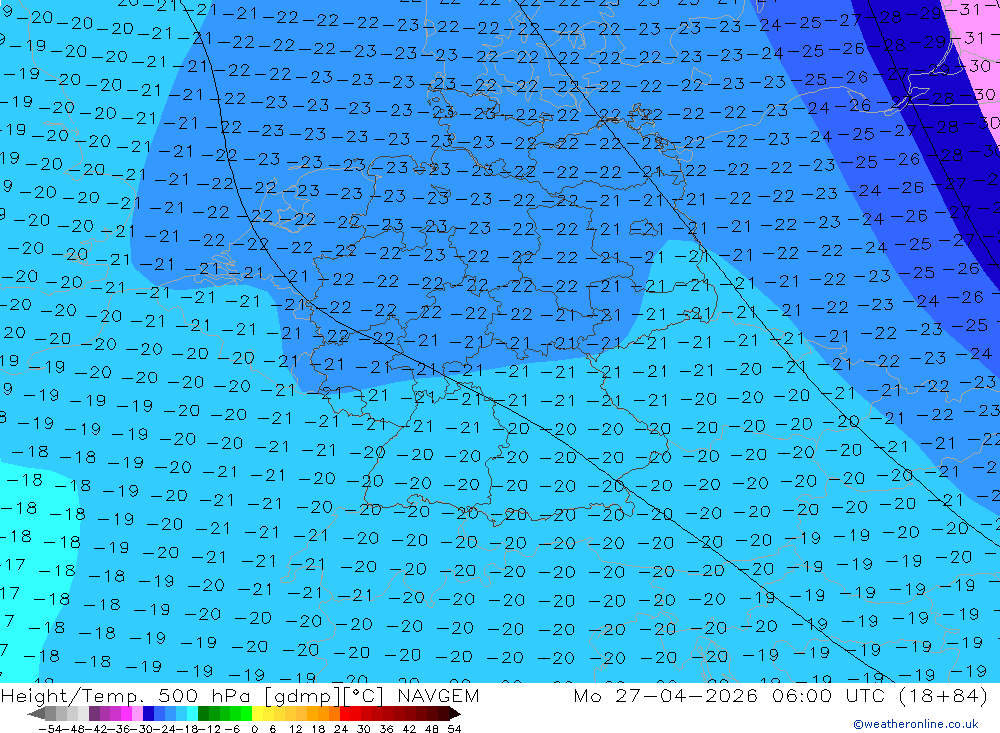The height and width of the screenshot is (733, 1000).
Task: Click the Height/Temp. 500 hPa NAVGEM title
Action: pos(240,695)
